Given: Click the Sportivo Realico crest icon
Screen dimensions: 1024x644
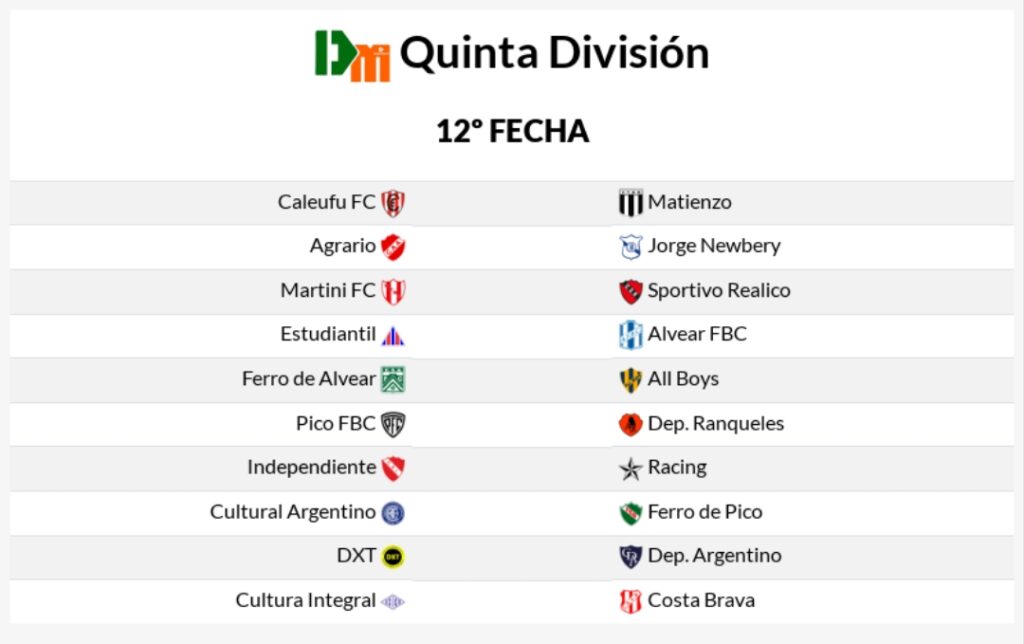Looking at the screenshot, I should [x=630, y=291].
